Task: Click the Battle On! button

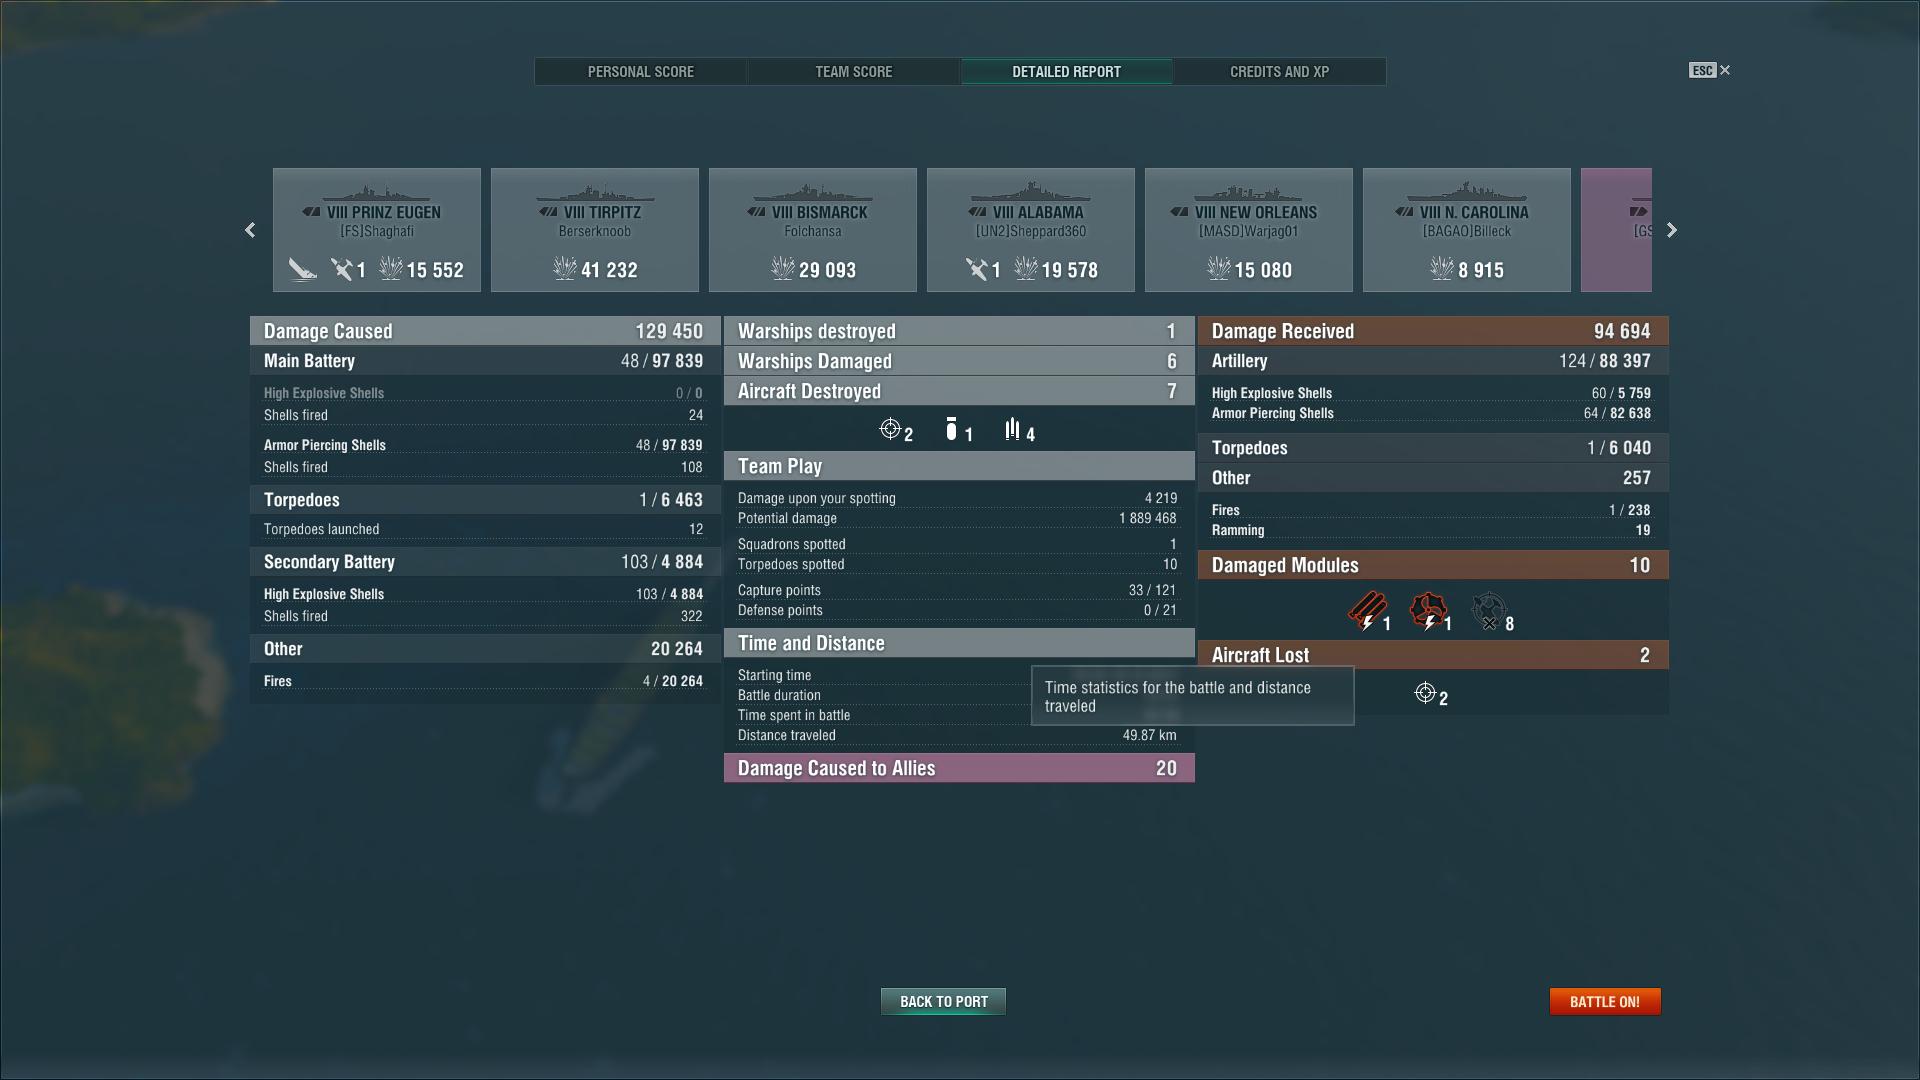Action: pos(1605,1001)
